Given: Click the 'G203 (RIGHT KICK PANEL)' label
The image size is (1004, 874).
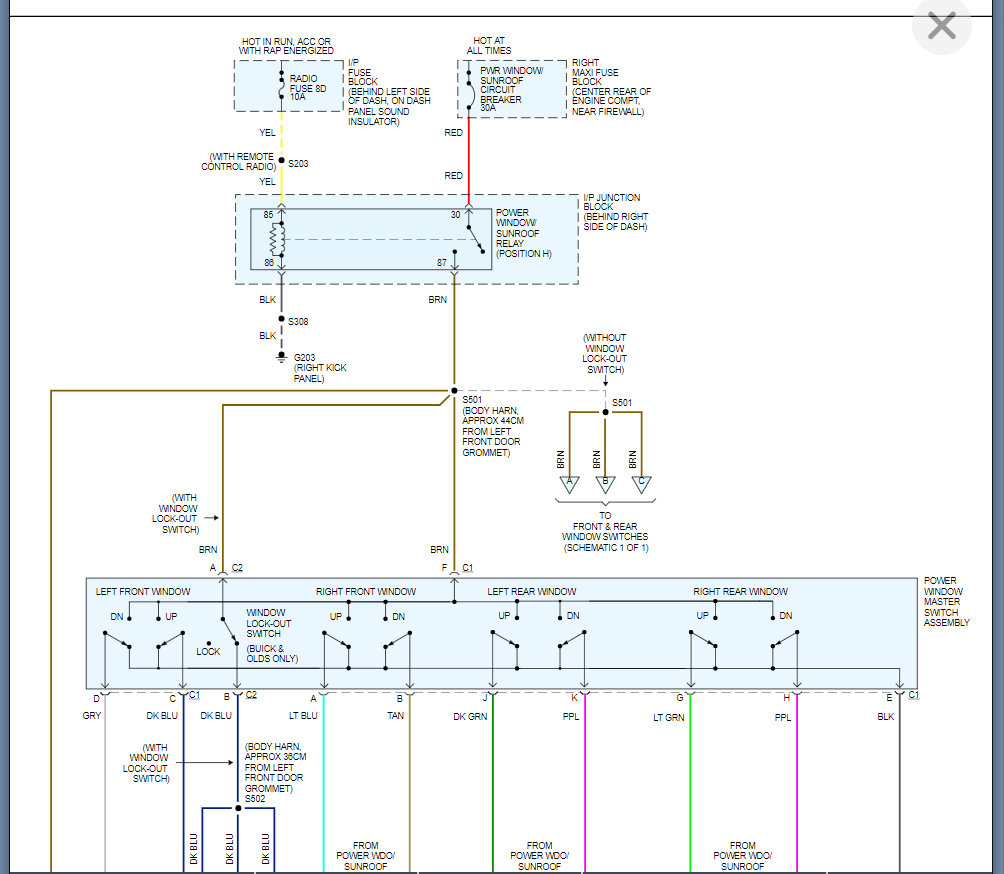Looking at the screenshot, I should click(320, 368).
